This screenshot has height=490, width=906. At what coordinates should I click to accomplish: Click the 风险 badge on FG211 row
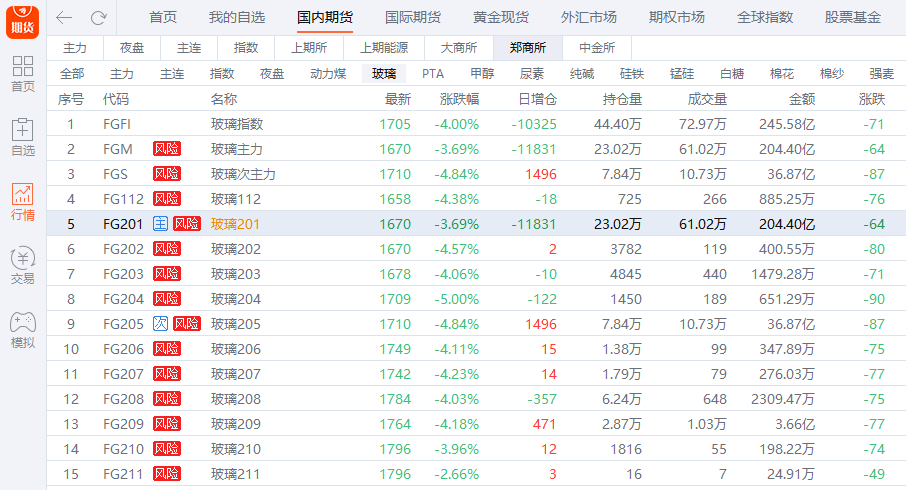click(x=167, y=474)
